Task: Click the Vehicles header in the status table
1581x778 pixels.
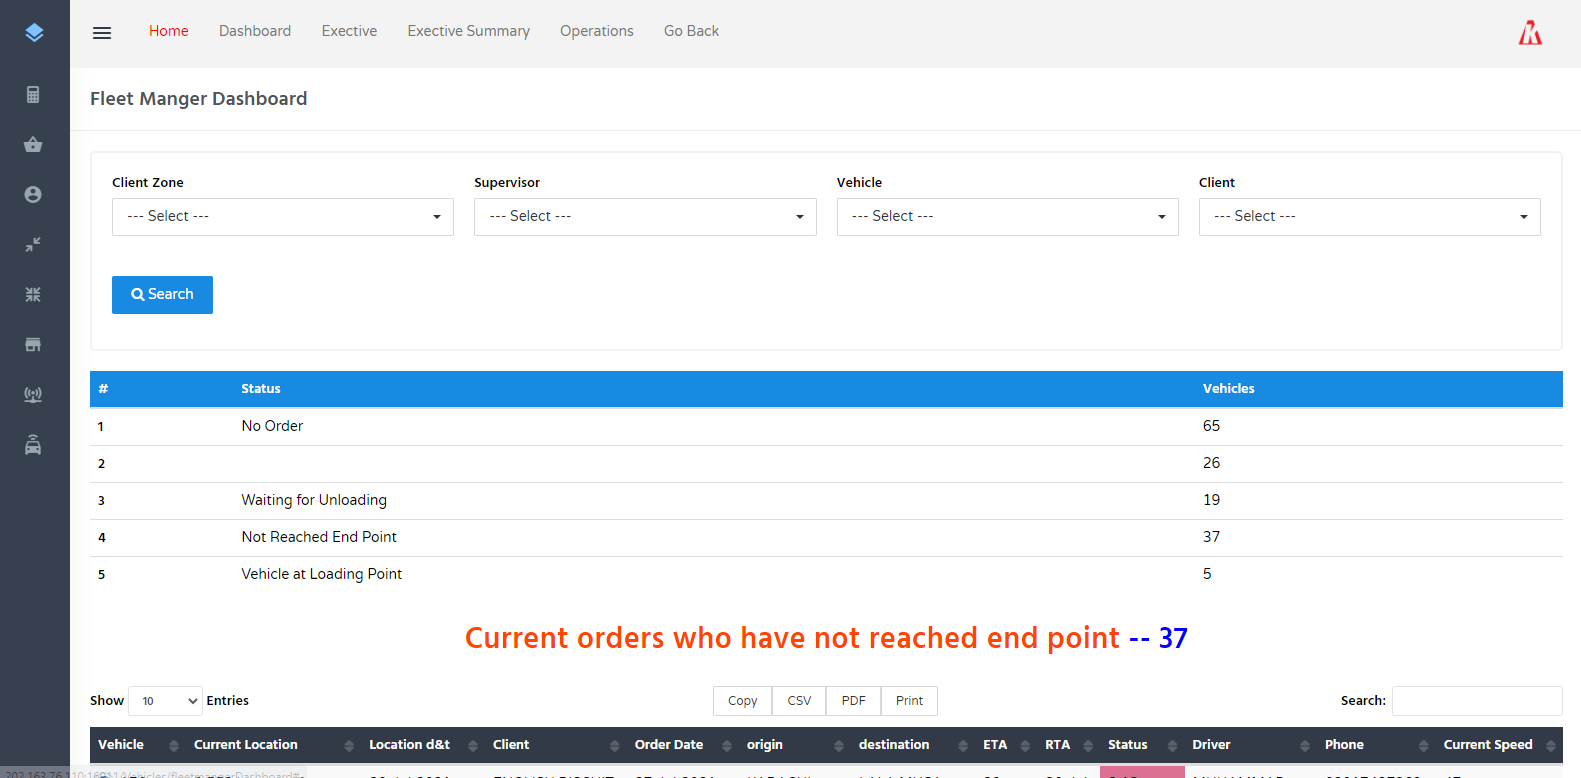Action: click(1228, 389)
